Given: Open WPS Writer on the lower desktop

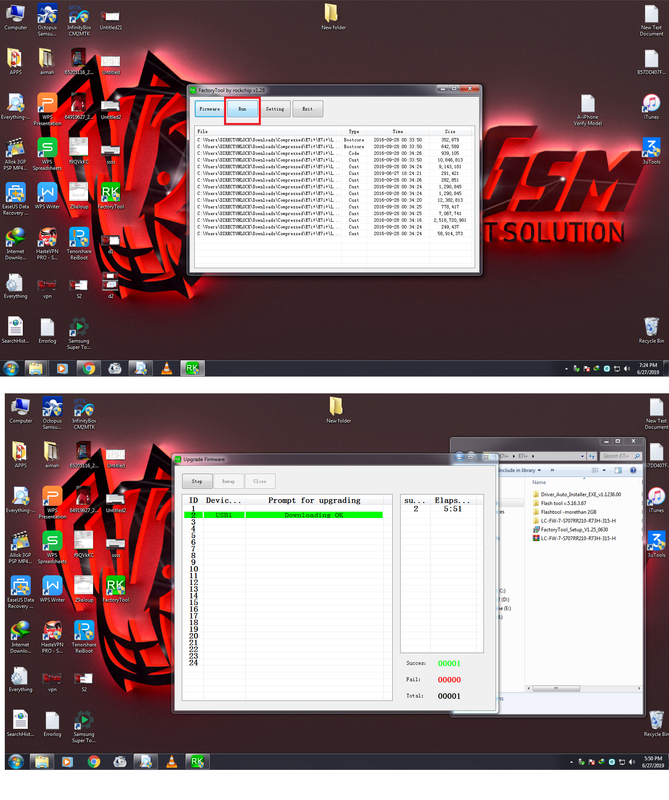Looking at the screenshot, I should pos(52,589).
